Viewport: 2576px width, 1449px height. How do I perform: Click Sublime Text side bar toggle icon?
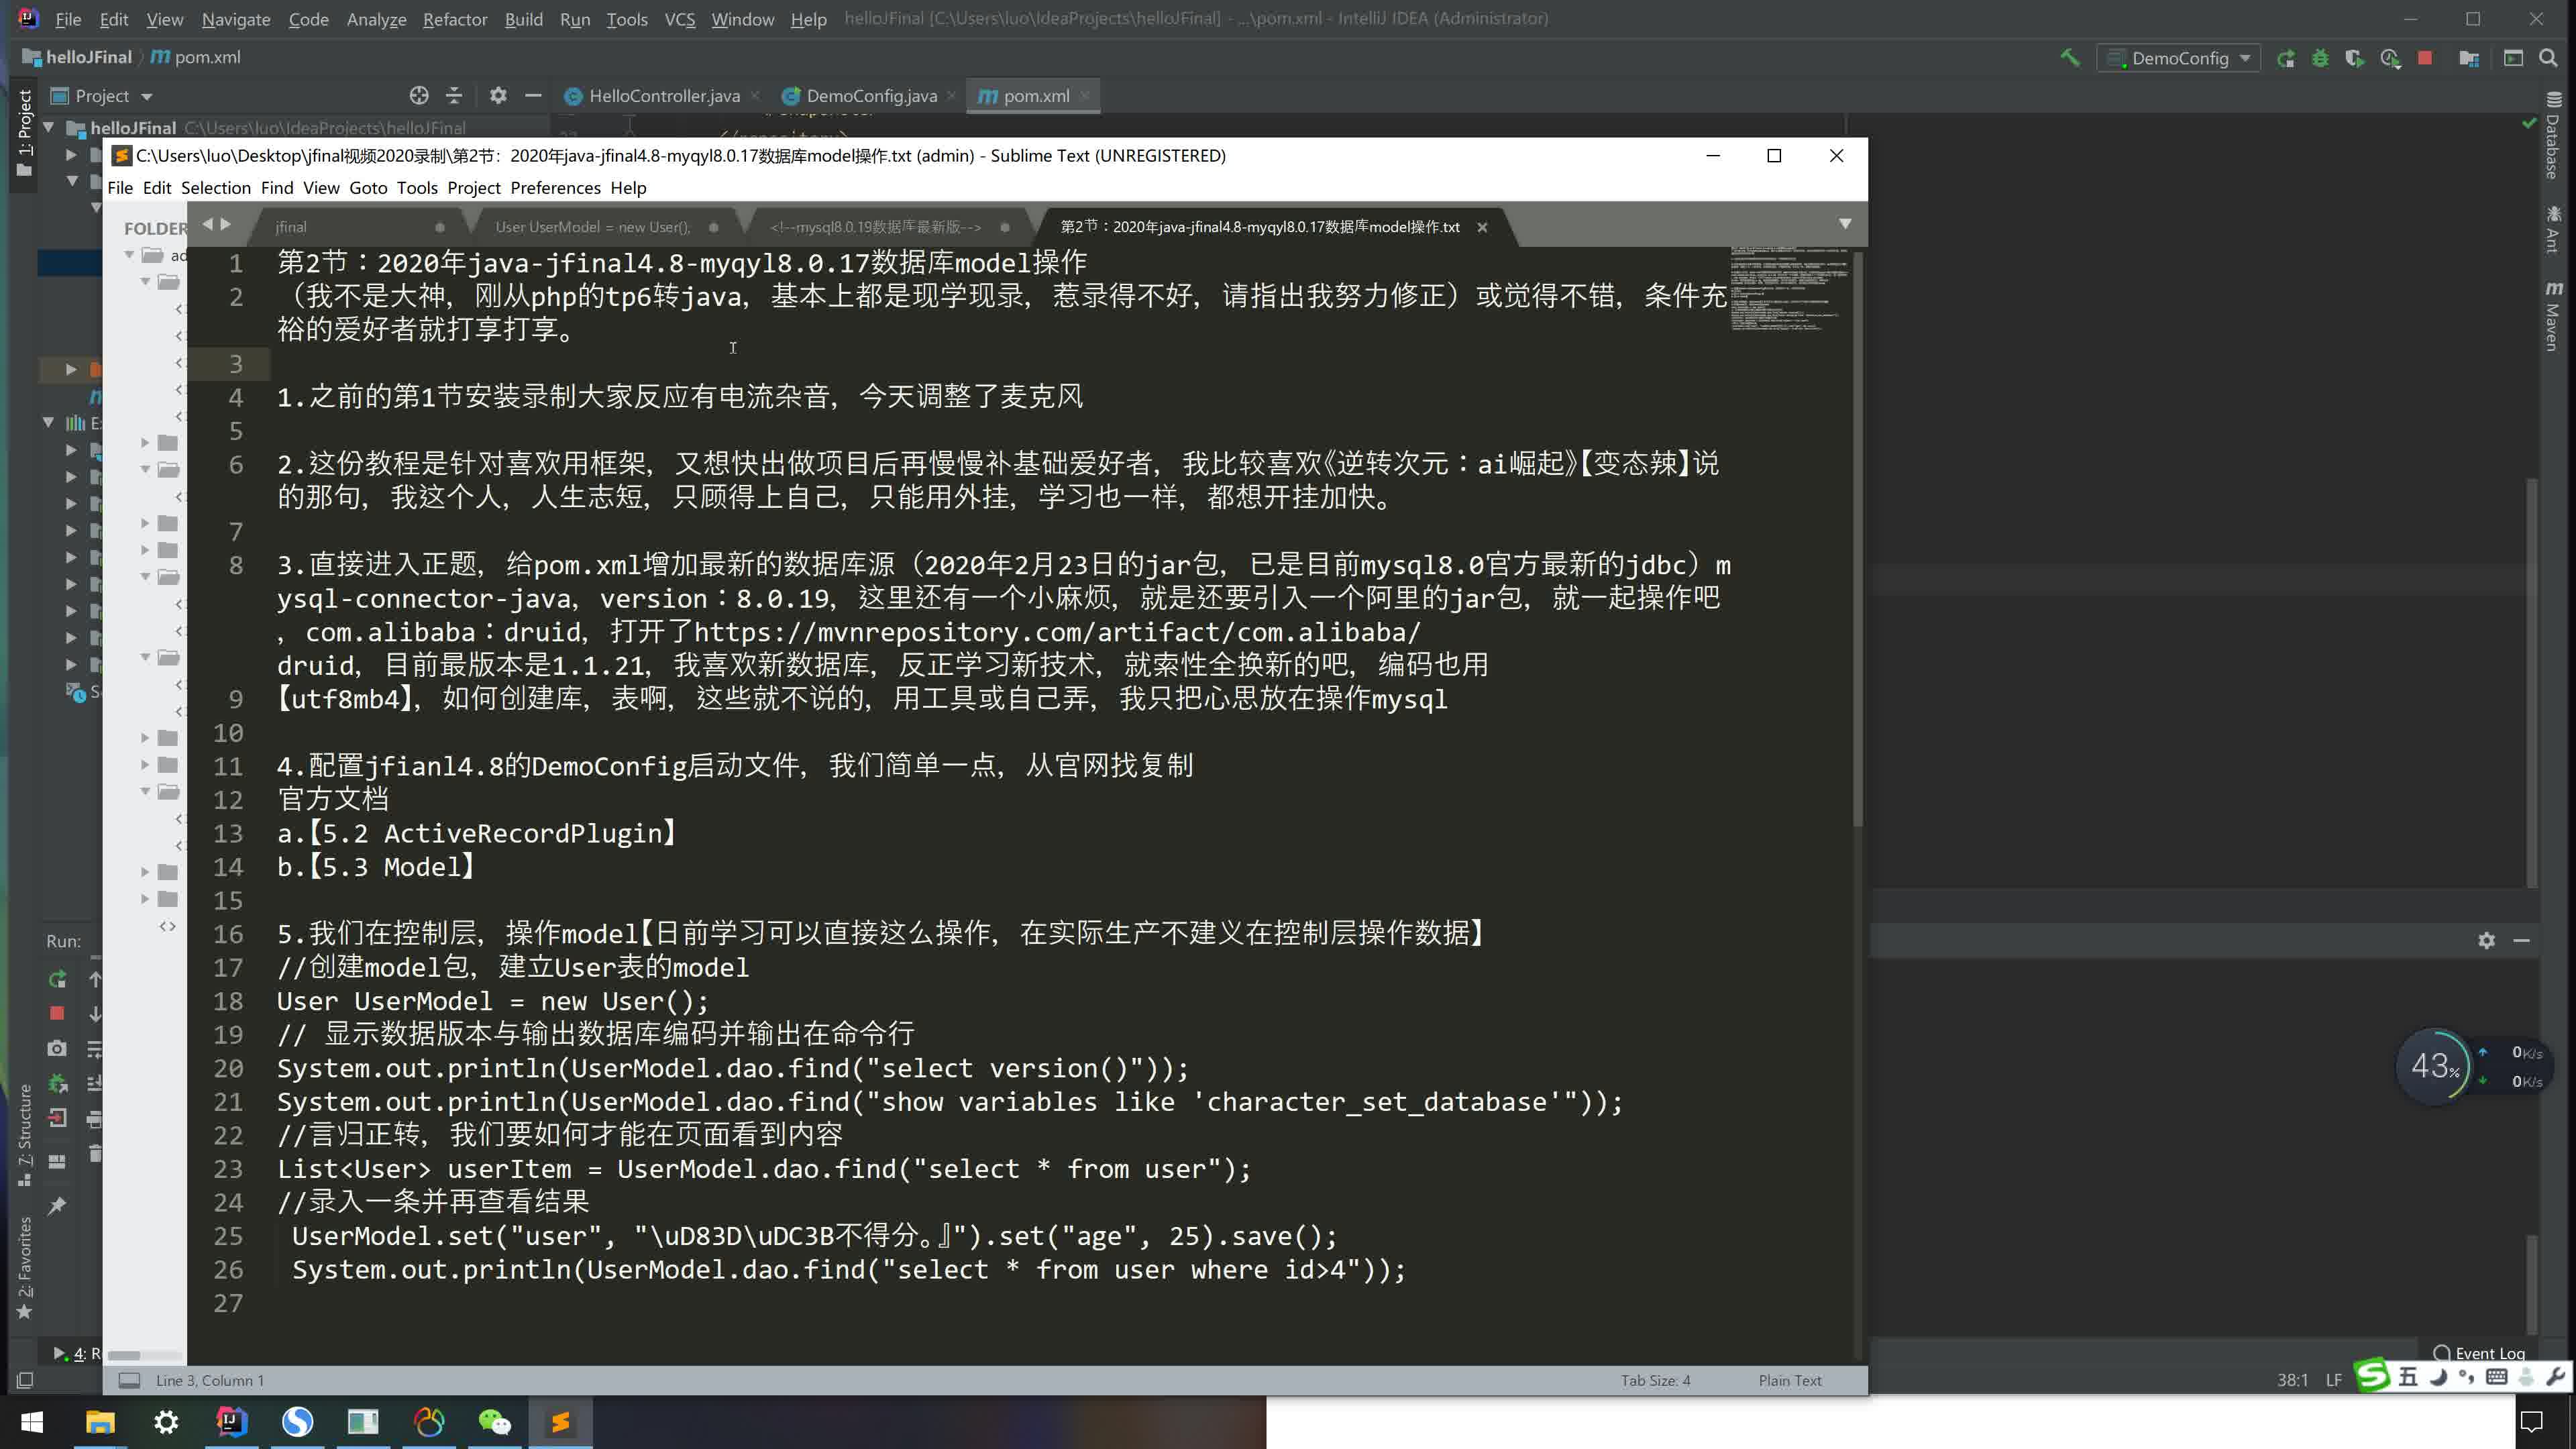(129, 1380)
